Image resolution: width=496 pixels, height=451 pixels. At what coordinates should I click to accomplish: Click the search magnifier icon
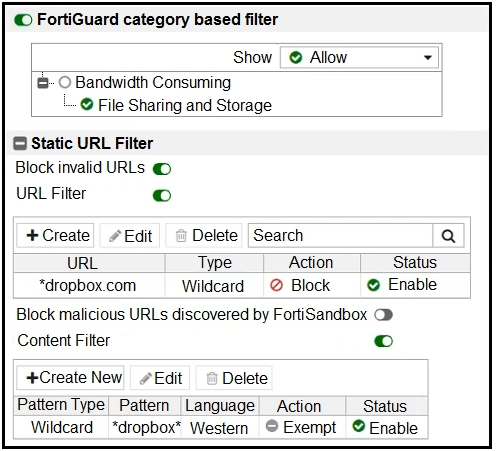[448, 236]
